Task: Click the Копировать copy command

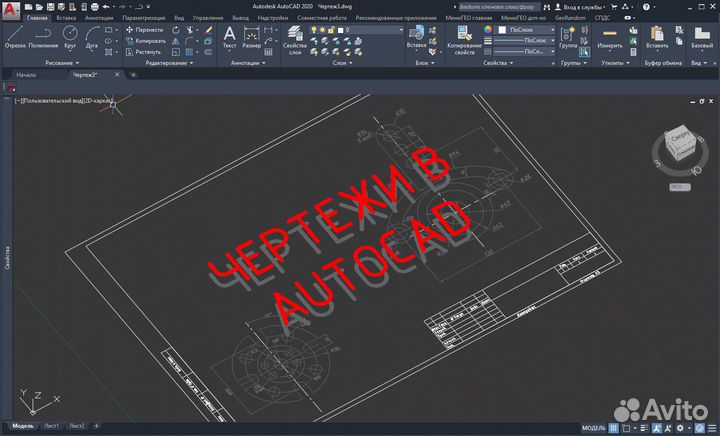Action: 146,41
